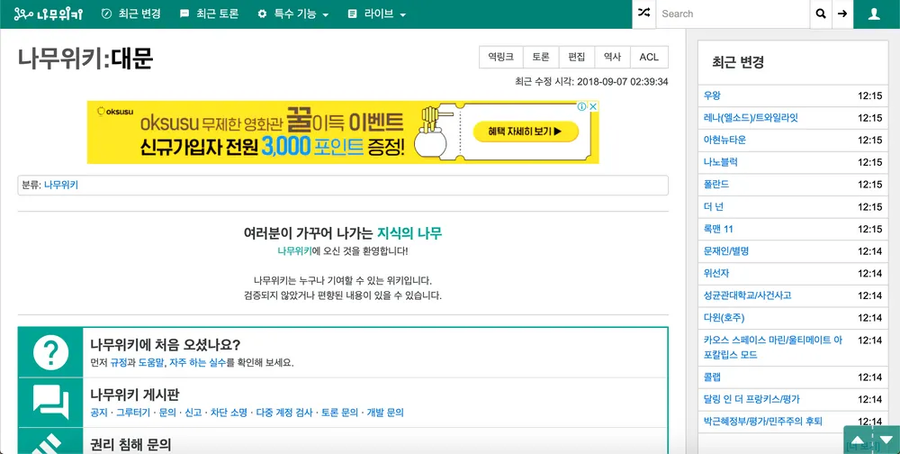Open the 차단 소명 link

tap(229, 413)
